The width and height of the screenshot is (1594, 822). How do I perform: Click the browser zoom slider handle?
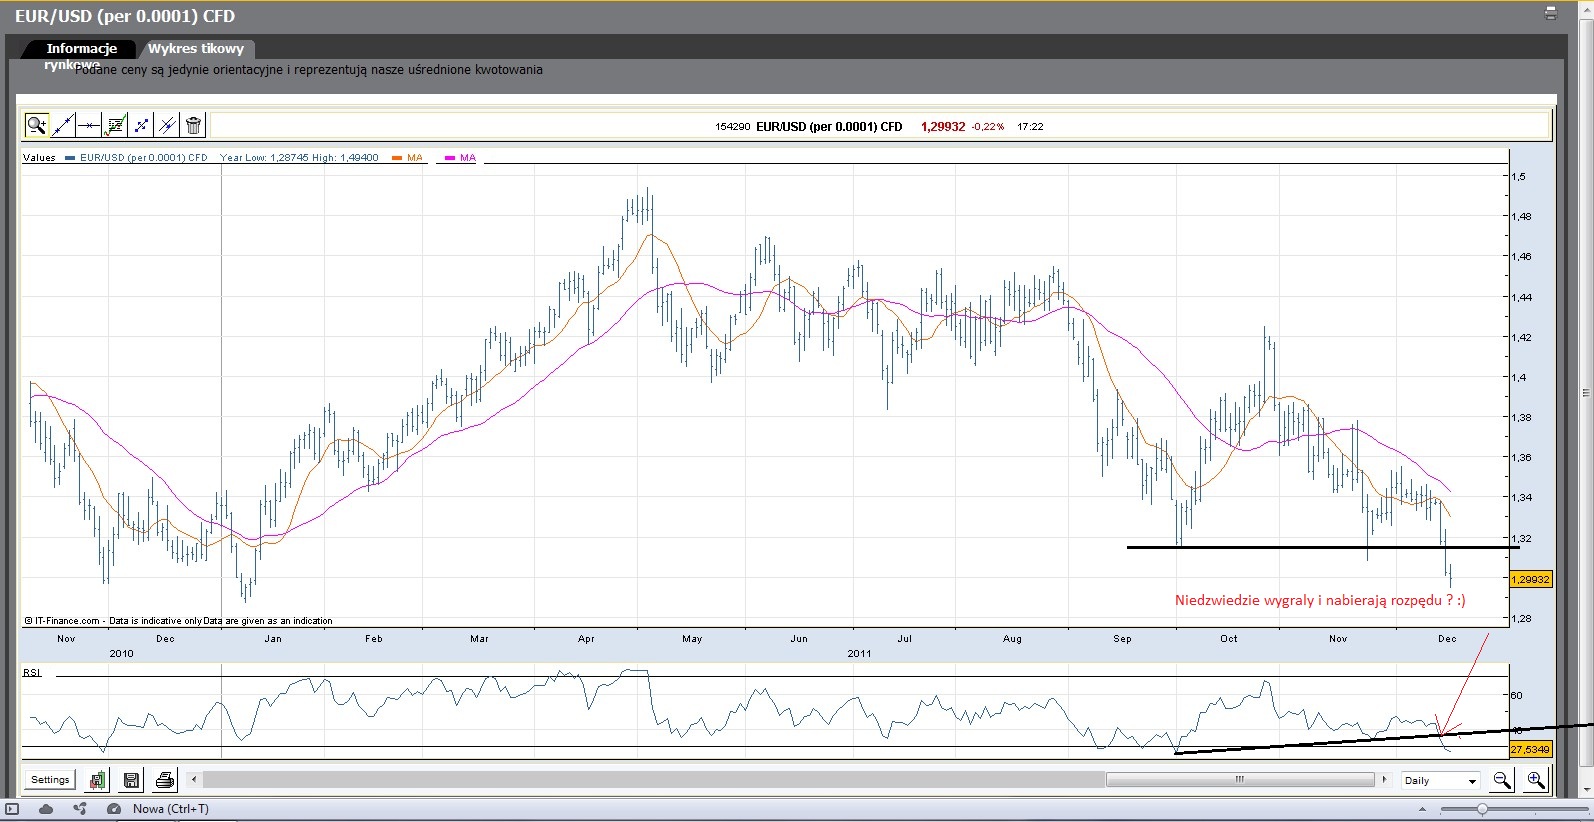pyautogui.click(x=1482, y=809)
